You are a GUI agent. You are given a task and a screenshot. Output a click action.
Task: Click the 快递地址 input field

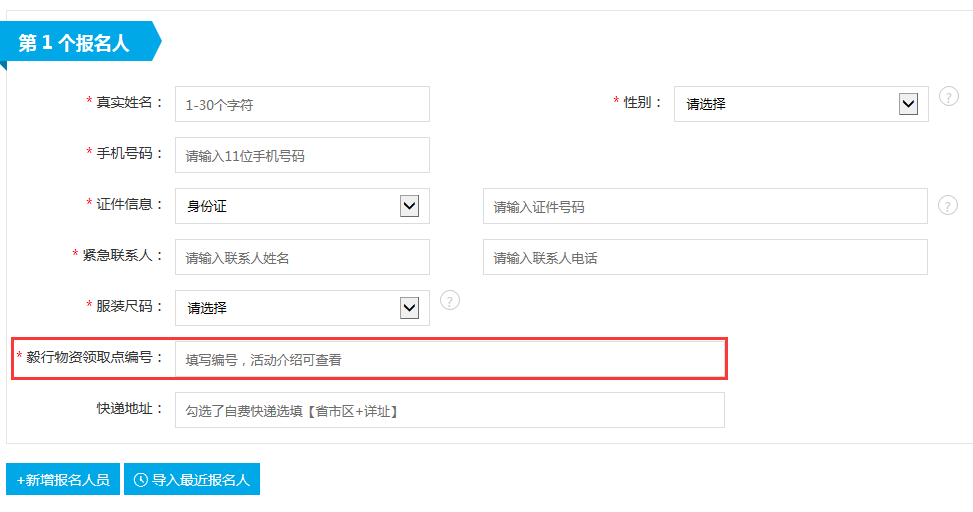[450, 410]
